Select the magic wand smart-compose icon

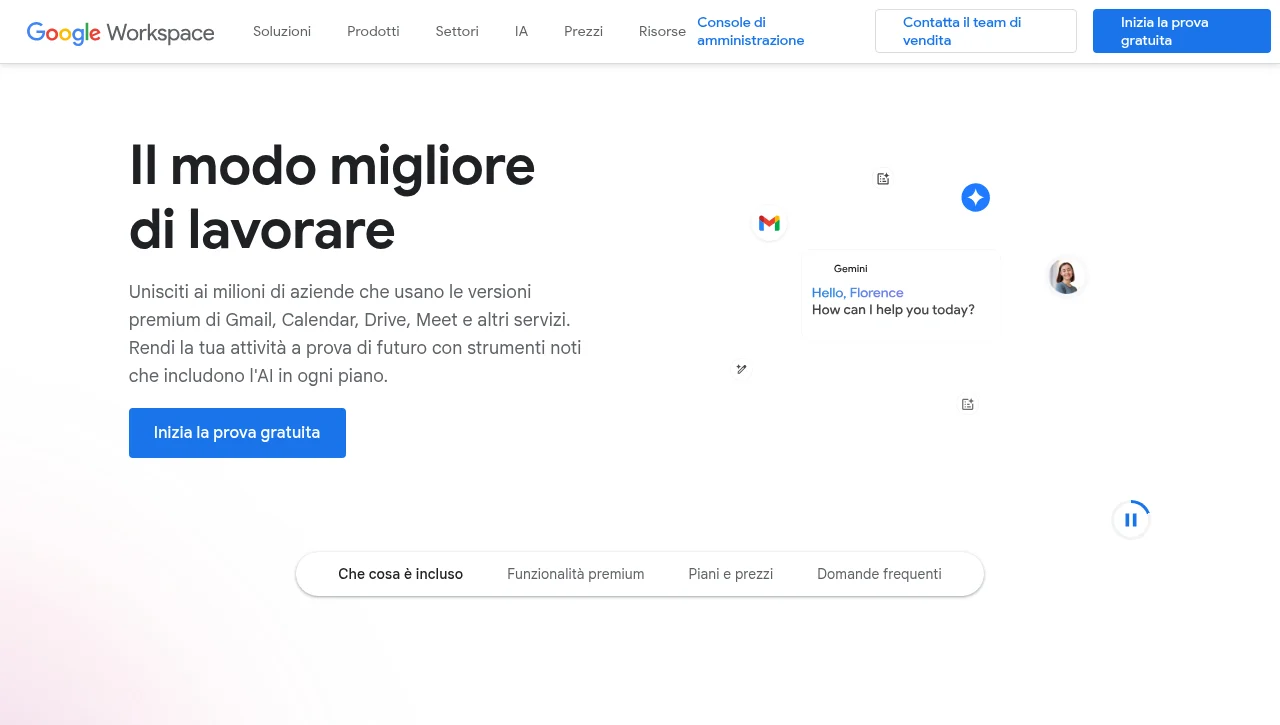741,369
